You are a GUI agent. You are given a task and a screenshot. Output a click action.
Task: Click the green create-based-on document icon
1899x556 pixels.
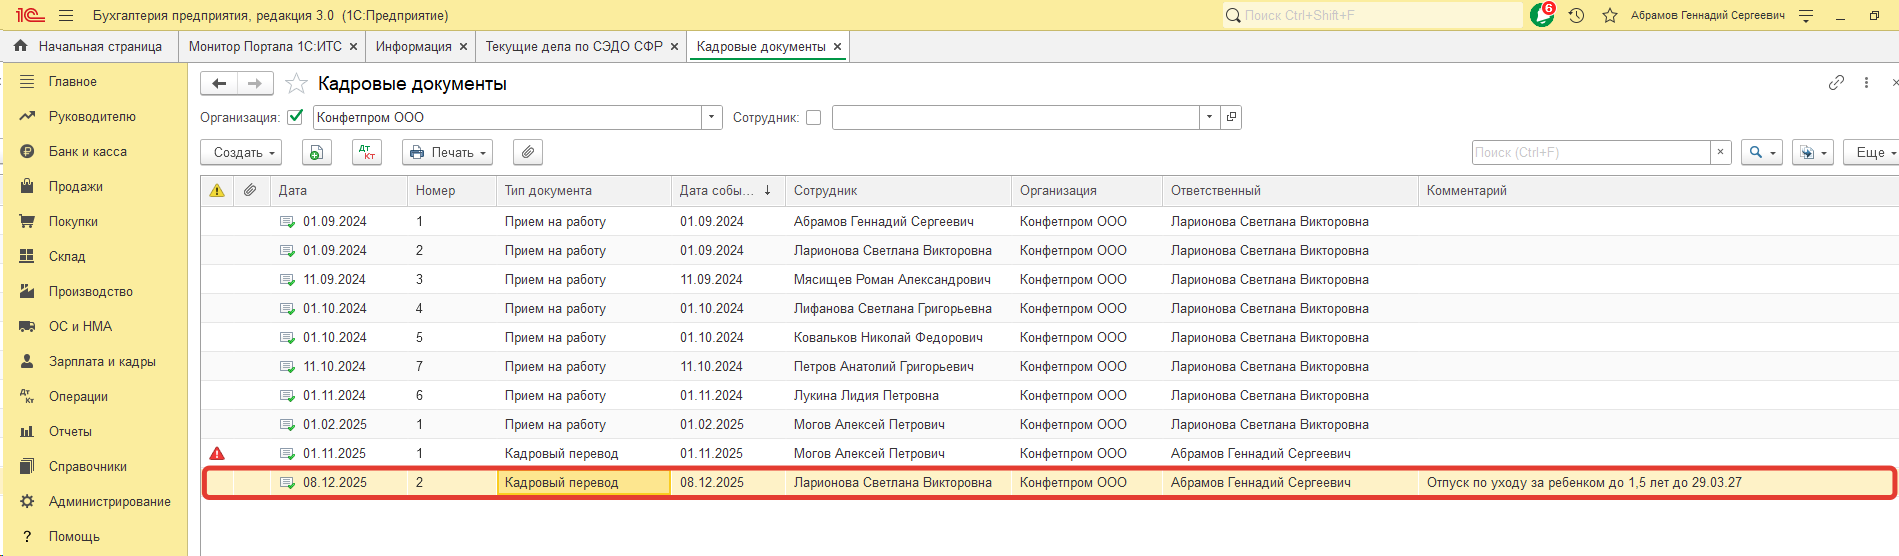coord(315,152)
